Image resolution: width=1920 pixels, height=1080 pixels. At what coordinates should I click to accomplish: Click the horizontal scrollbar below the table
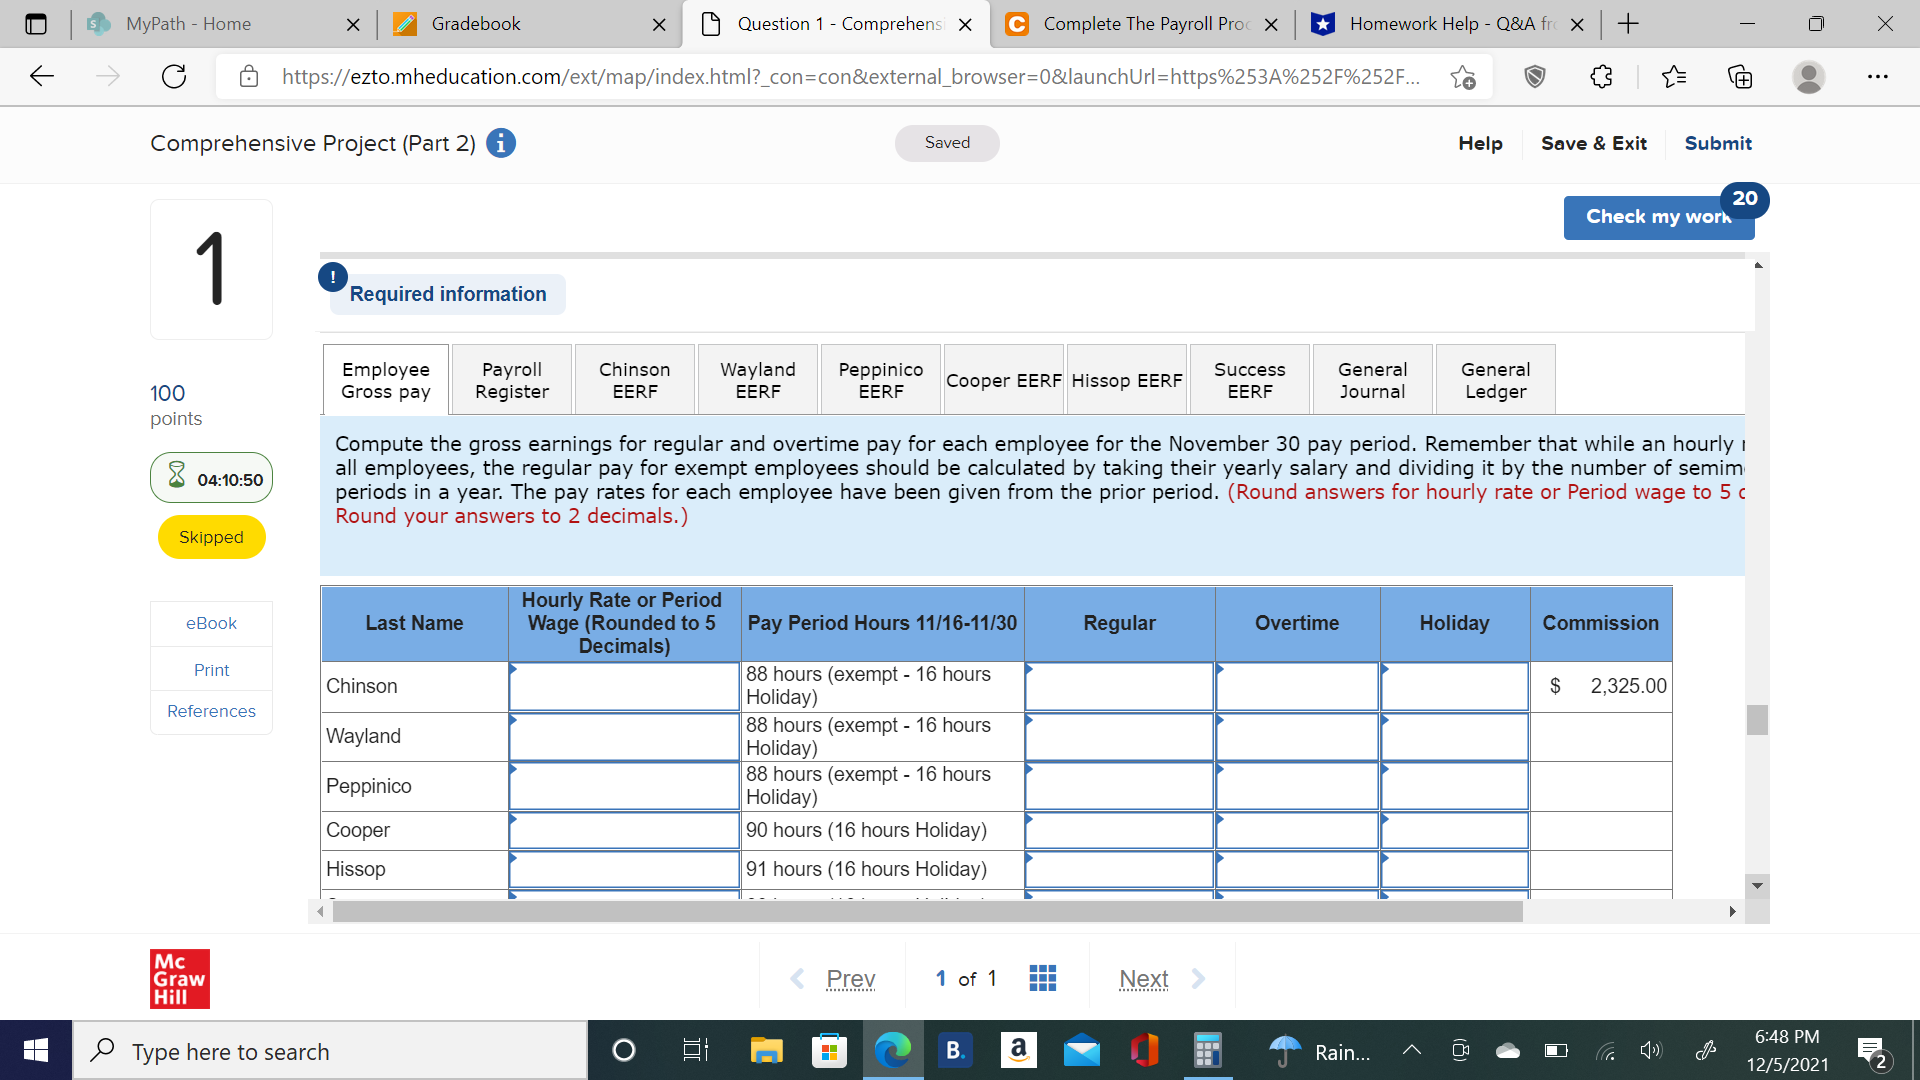point(927,911)
